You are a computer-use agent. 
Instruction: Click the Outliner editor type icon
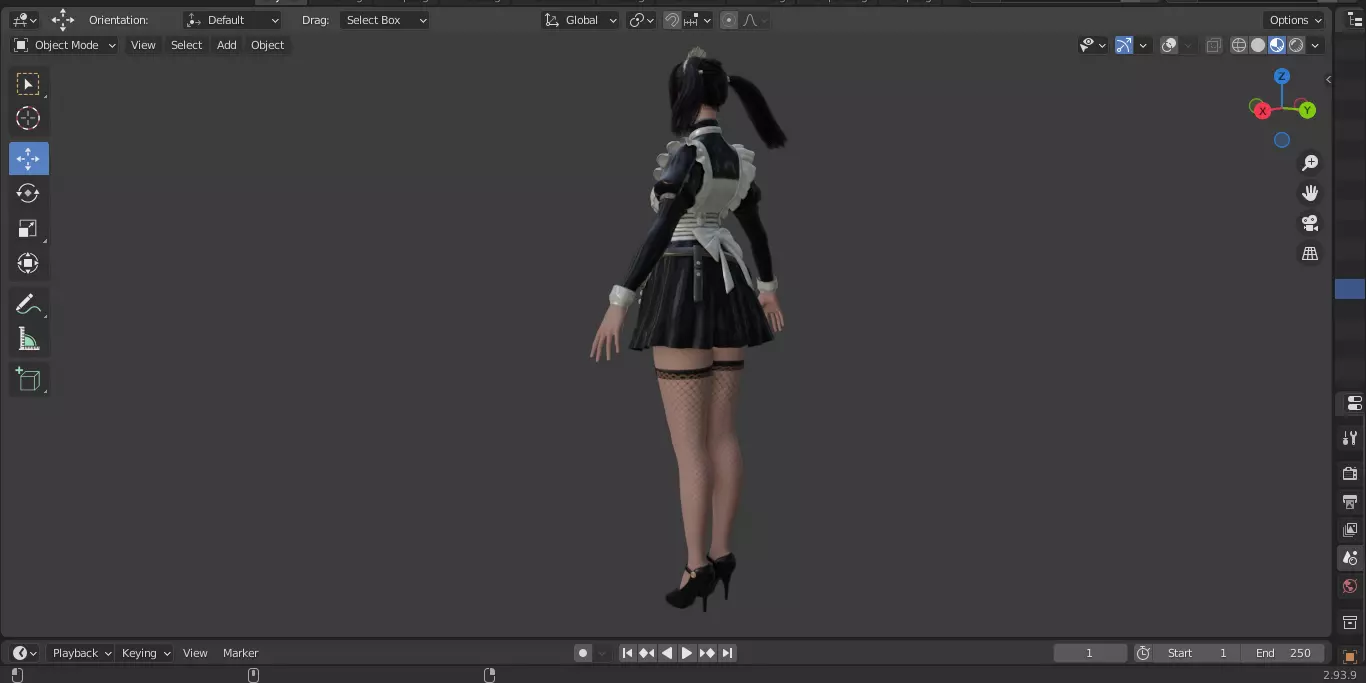(1355, 20)
